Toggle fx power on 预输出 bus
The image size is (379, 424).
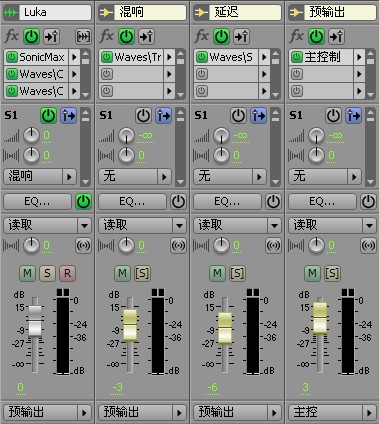[316, 36]
